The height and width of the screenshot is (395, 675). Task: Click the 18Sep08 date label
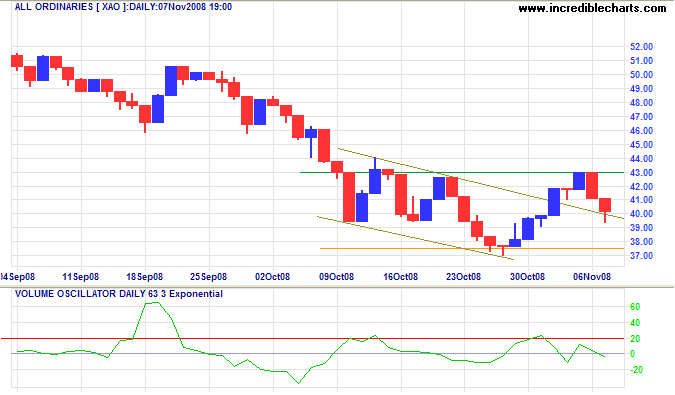[145, 277]
